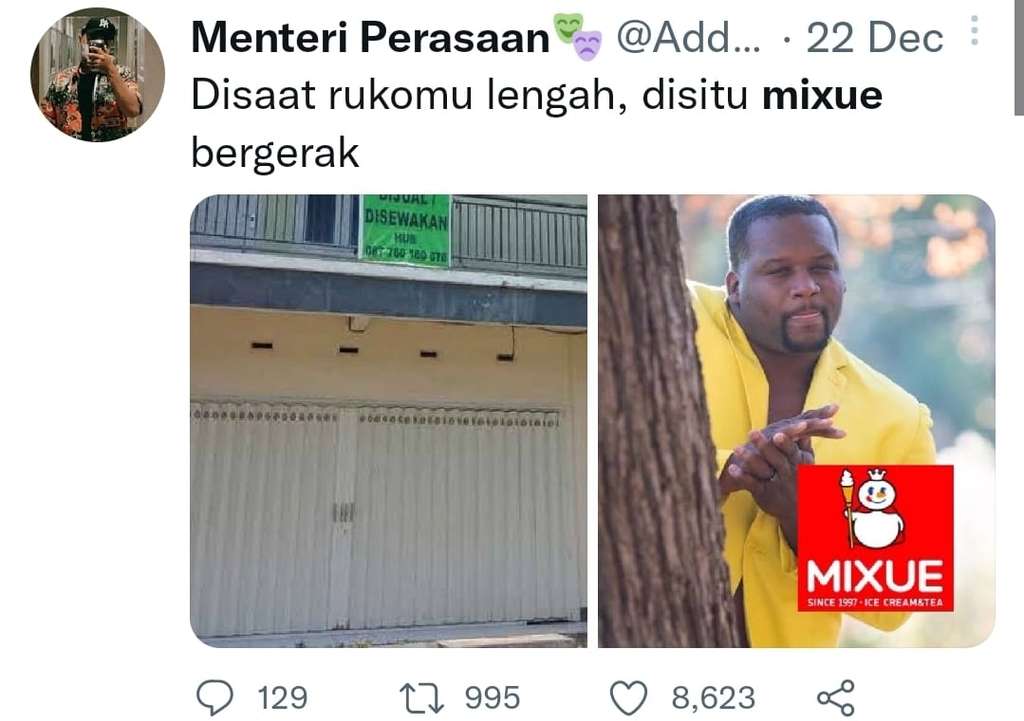Click the tweet text starting with Disaat rukomu
The image size is (1024, 721).
(537, 124)
